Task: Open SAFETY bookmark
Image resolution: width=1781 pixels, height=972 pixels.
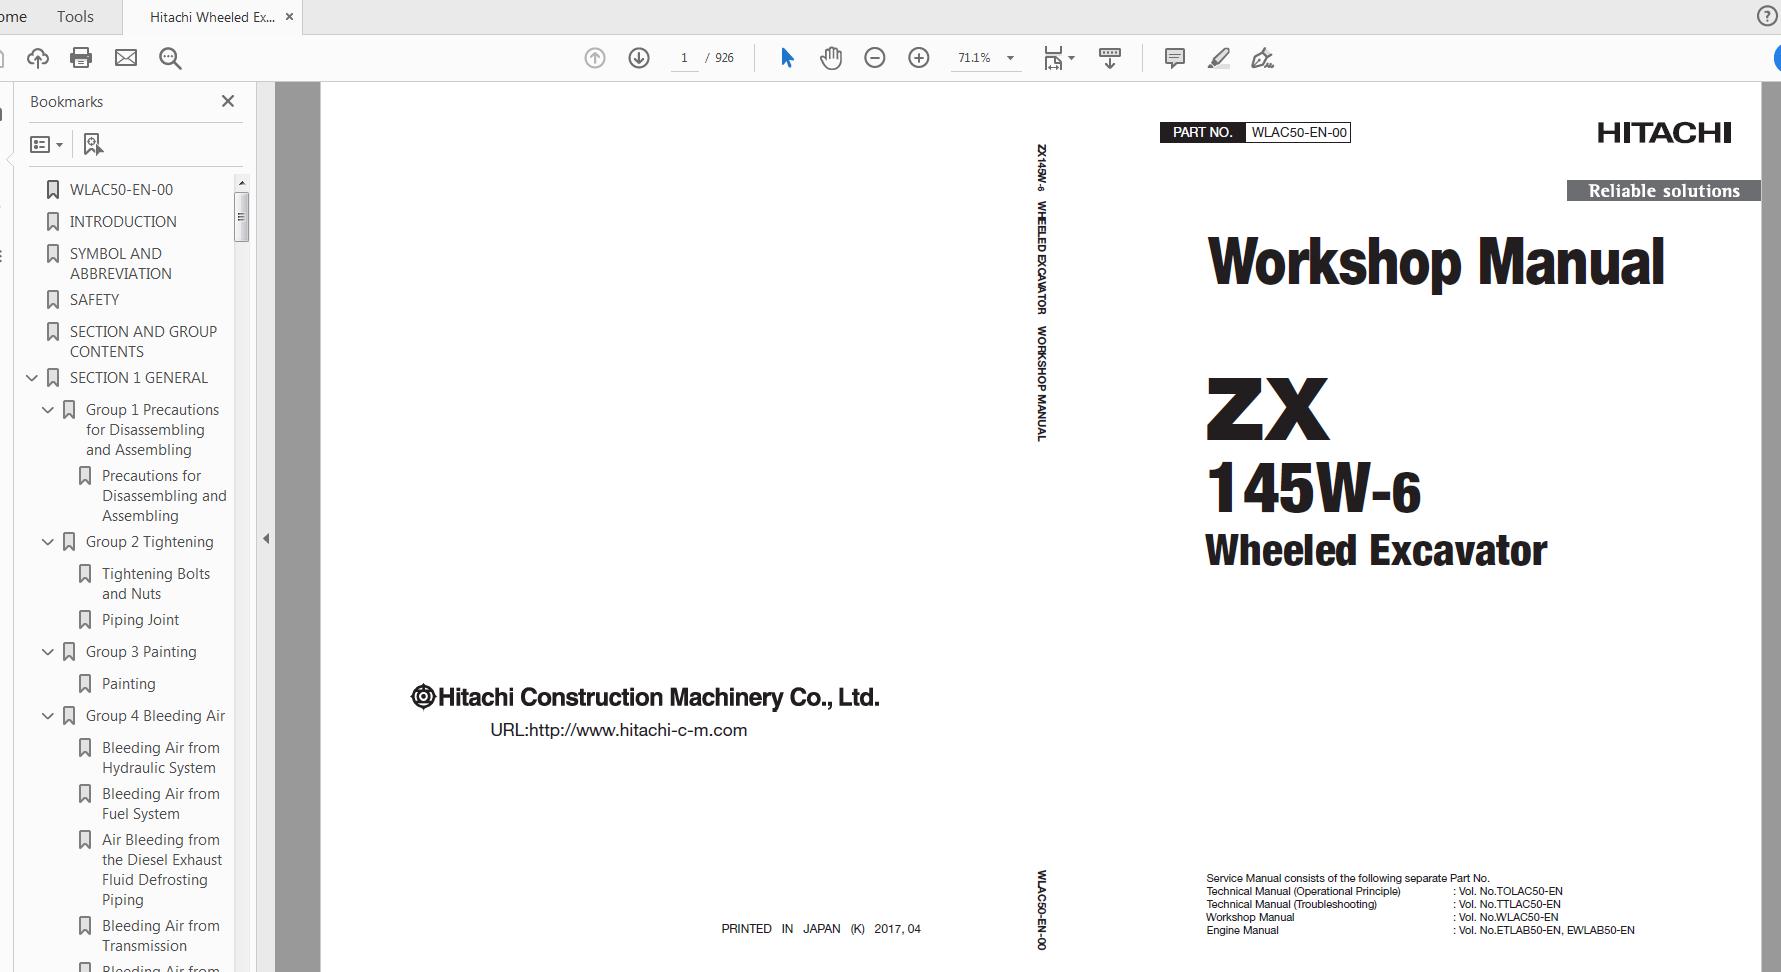Action: click(x=94, y=299)
